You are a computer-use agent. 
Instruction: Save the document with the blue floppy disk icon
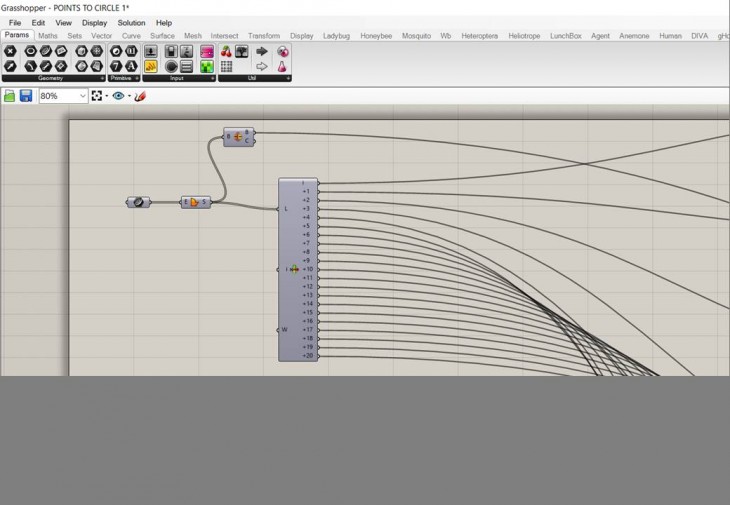tap(25, 96)
